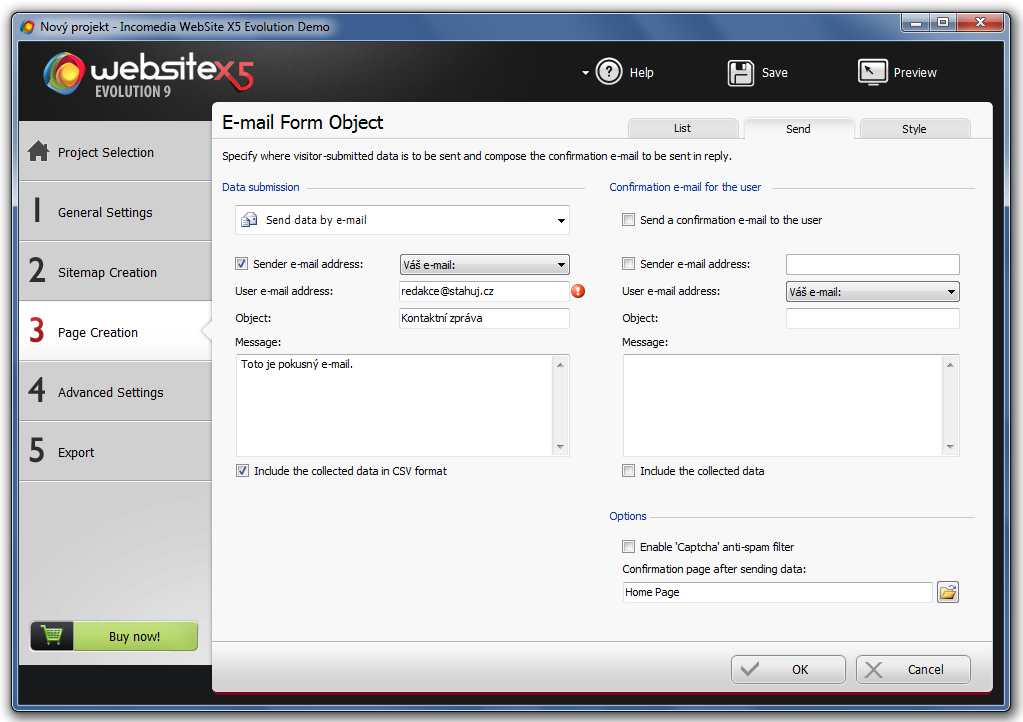Click the Save floppy disk icon
Screen dimensions: 1023x722
[x=741, y=72]
